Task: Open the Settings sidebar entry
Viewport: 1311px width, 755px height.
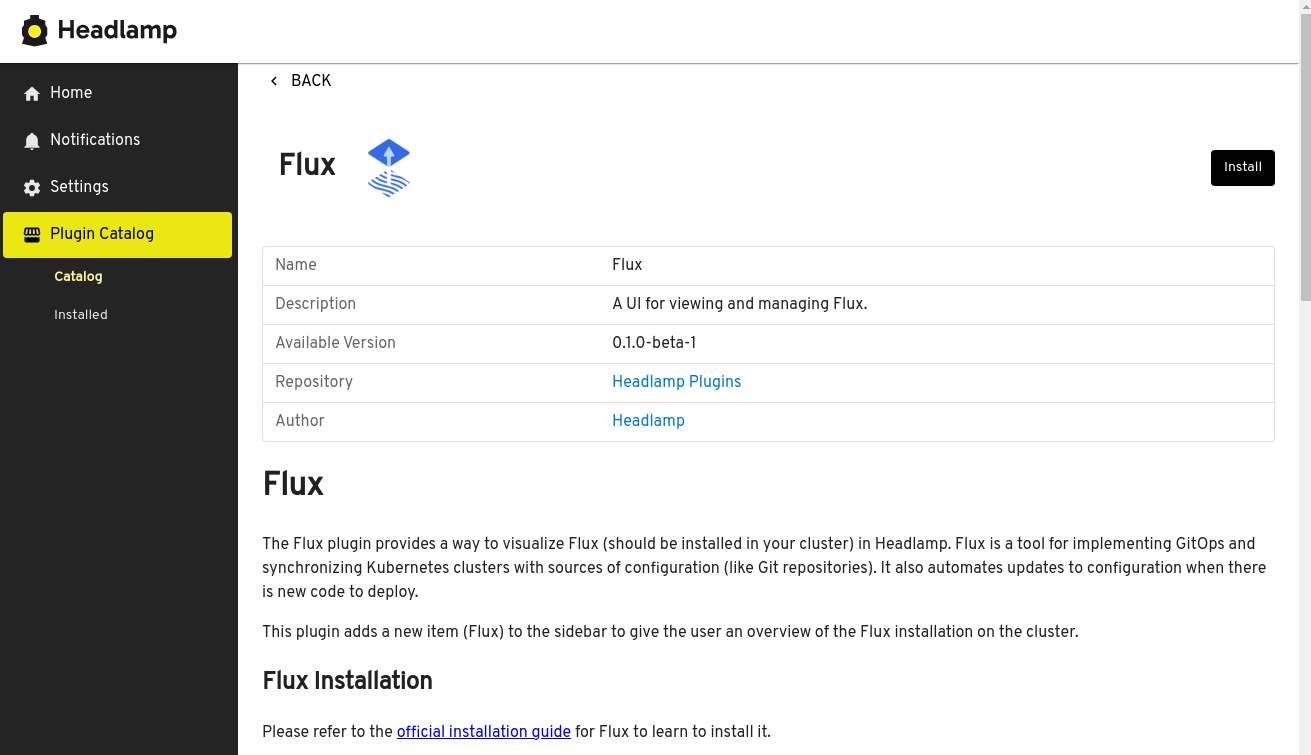Action: coord(79,187)
